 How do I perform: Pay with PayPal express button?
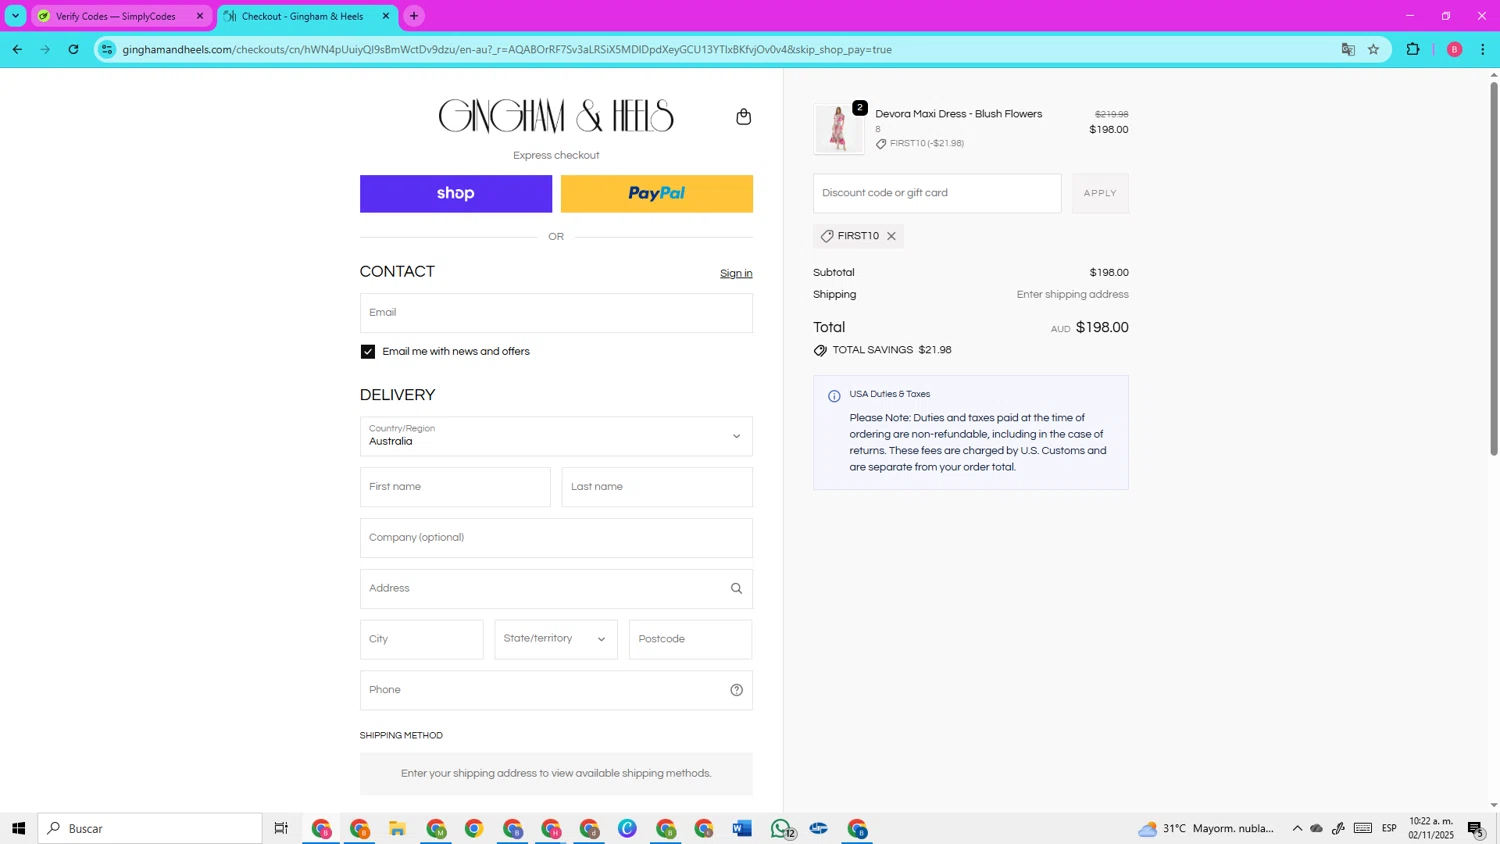pos(657,194)
